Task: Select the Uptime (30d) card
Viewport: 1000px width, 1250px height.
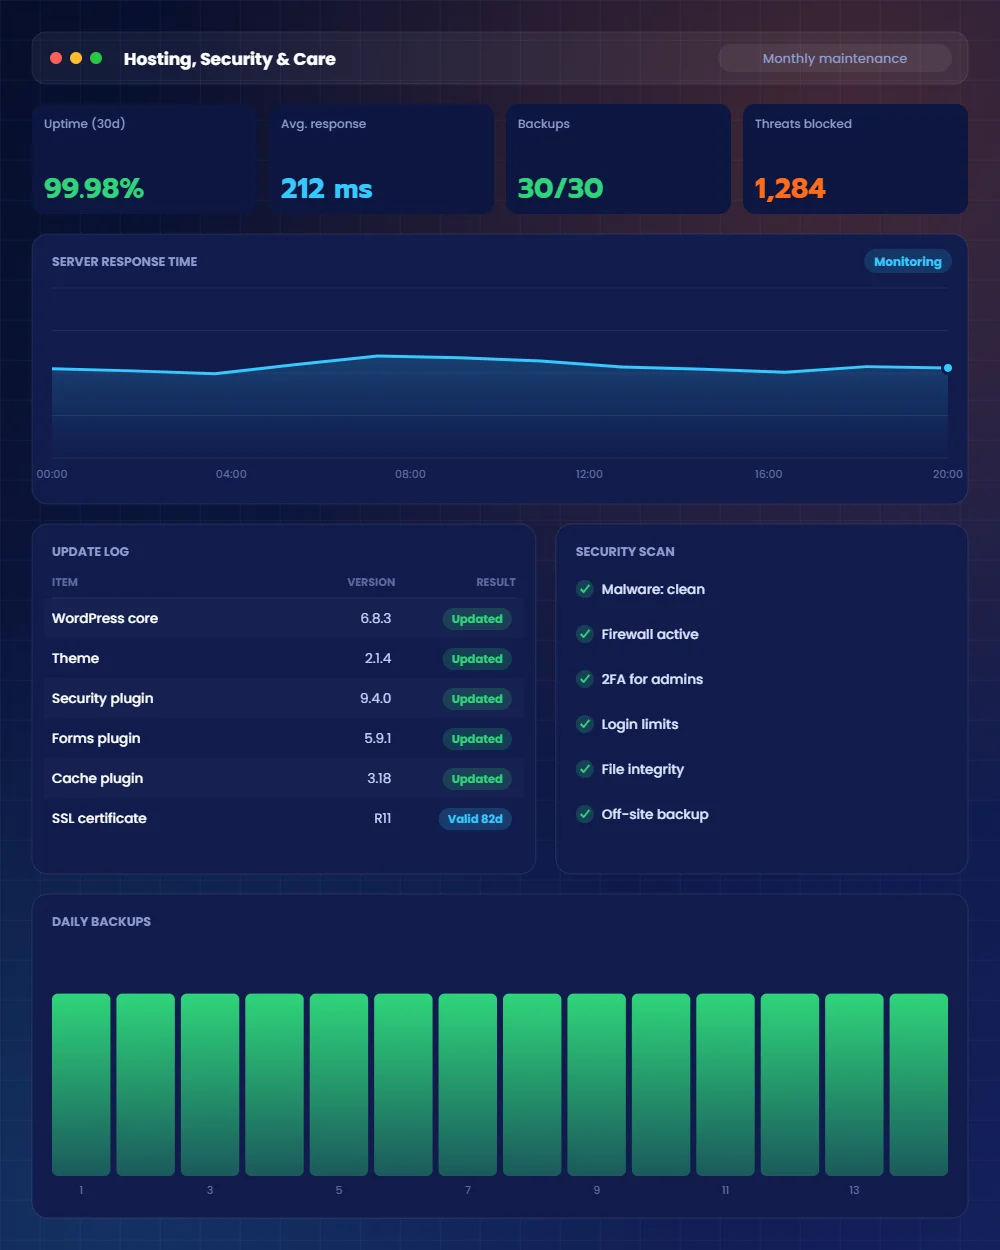Action: [144, 159]
